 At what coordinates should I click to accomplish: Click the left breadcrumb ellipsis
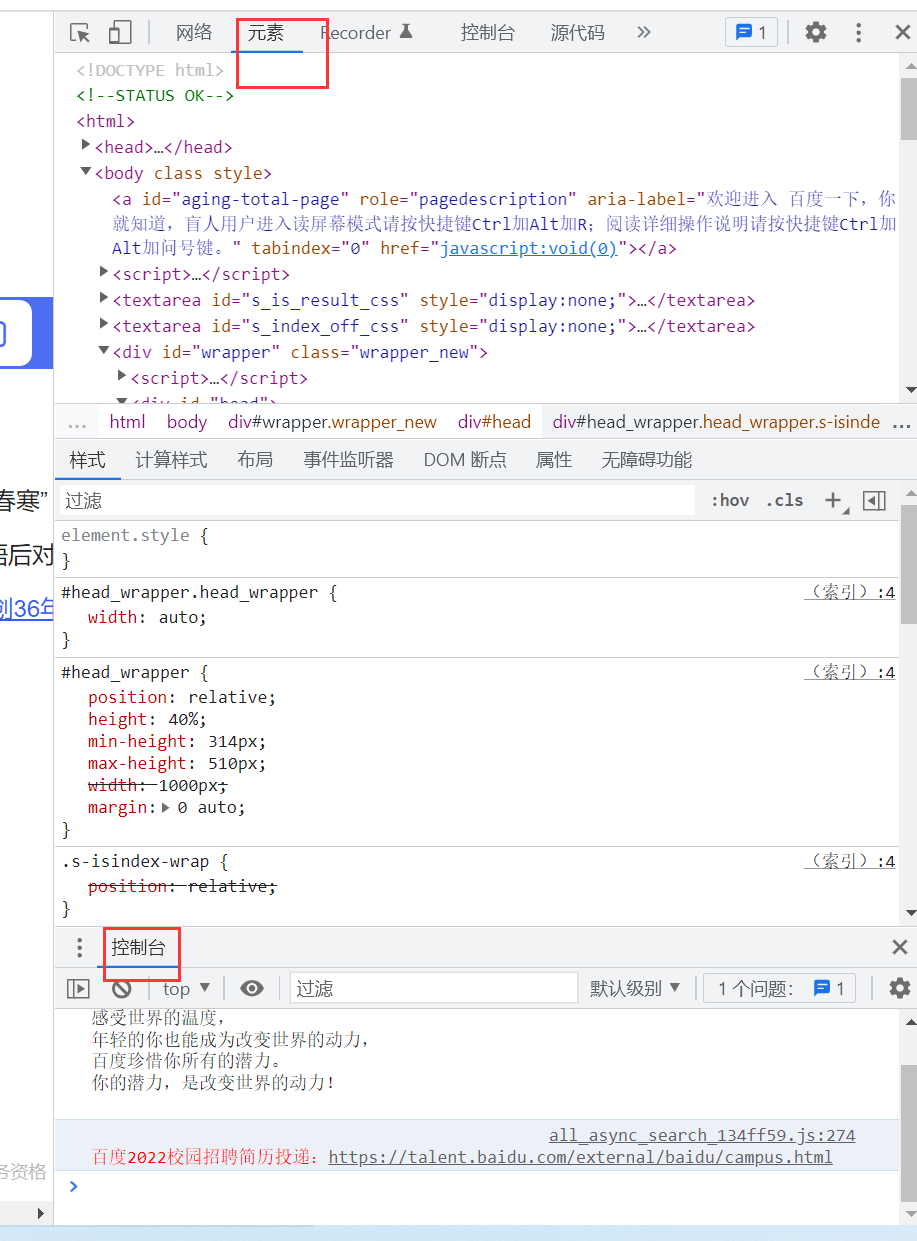(76, 423)
